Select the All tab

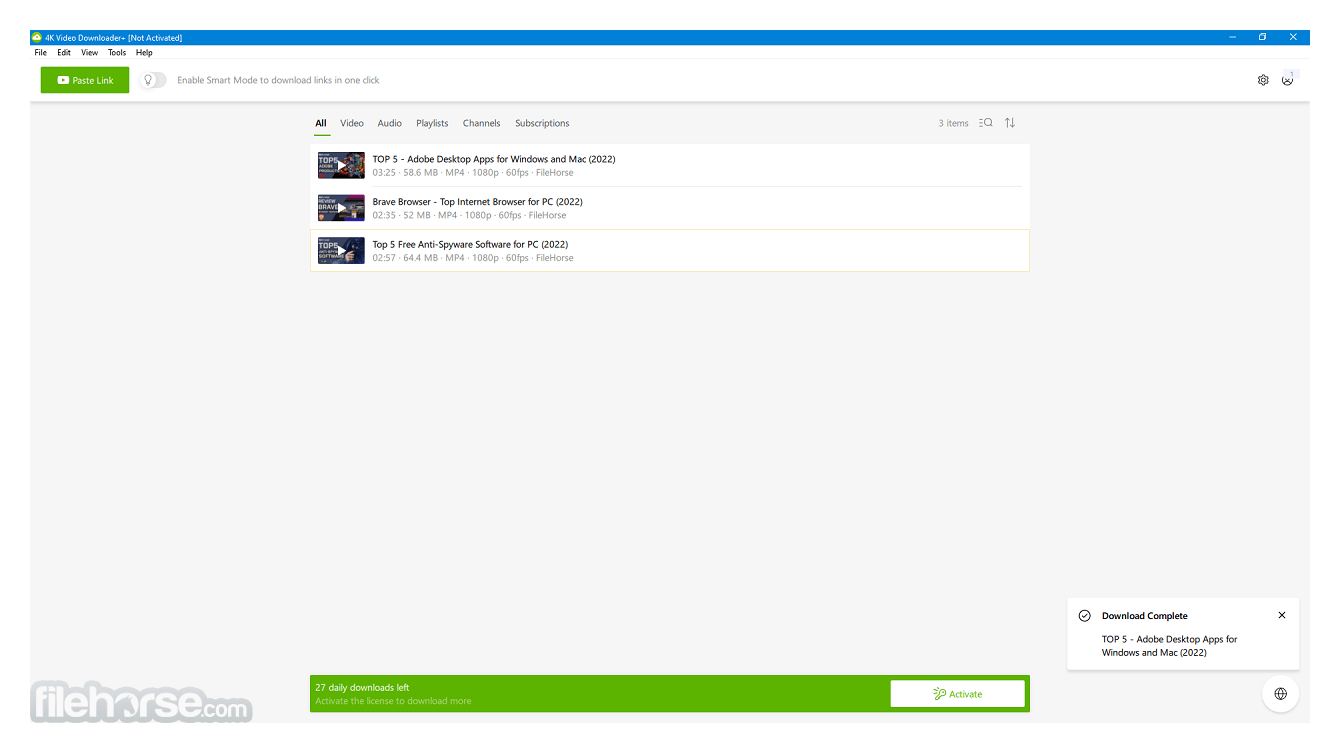pyautogui.click(x=321, y=123)
